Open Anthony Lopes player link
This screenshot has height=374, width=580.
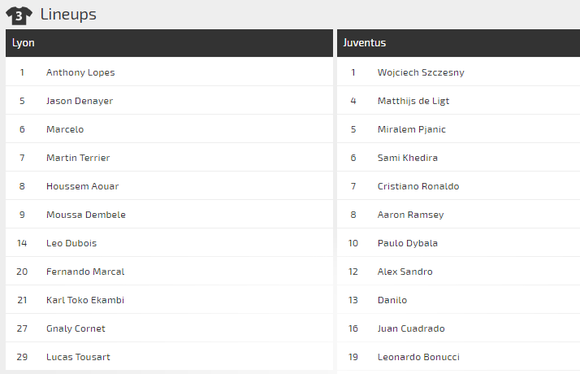click(x=80, y=73)
